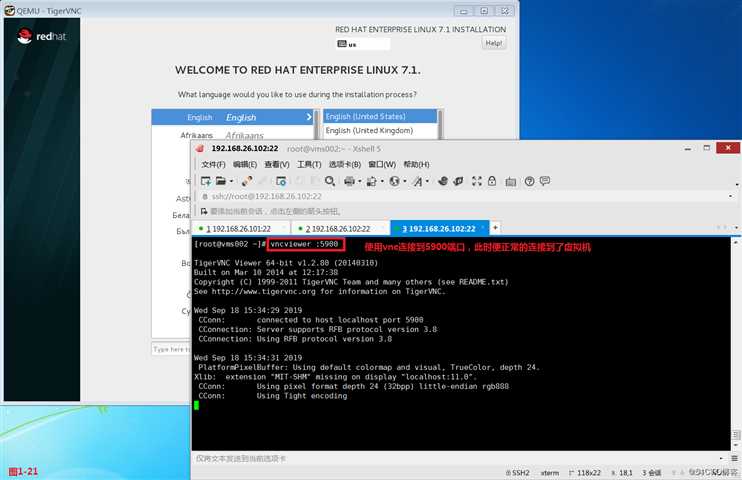
Task: Click the Xftp launch icon
Action: pyautogui.click(x=443, y=181)
